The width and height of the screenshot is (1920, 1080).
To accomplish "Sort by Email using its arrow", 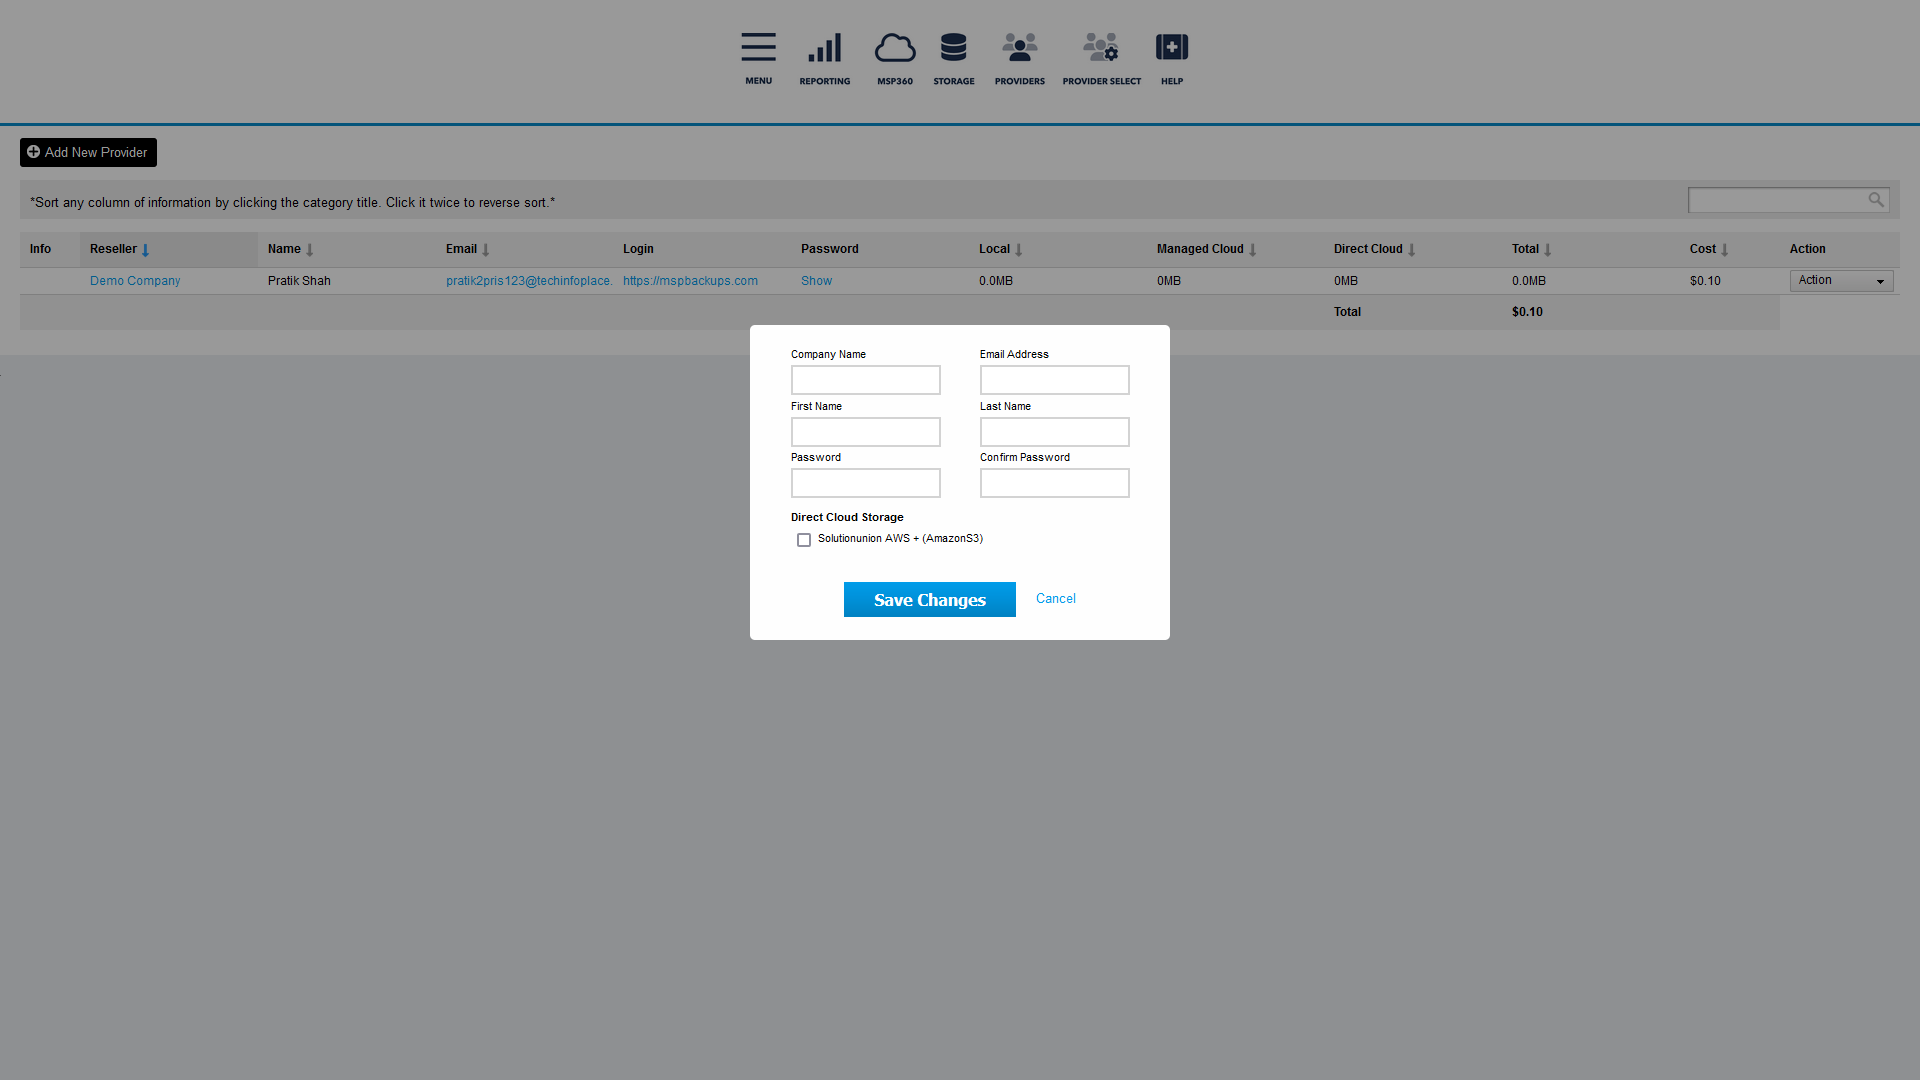I will [x=487, y=249].
